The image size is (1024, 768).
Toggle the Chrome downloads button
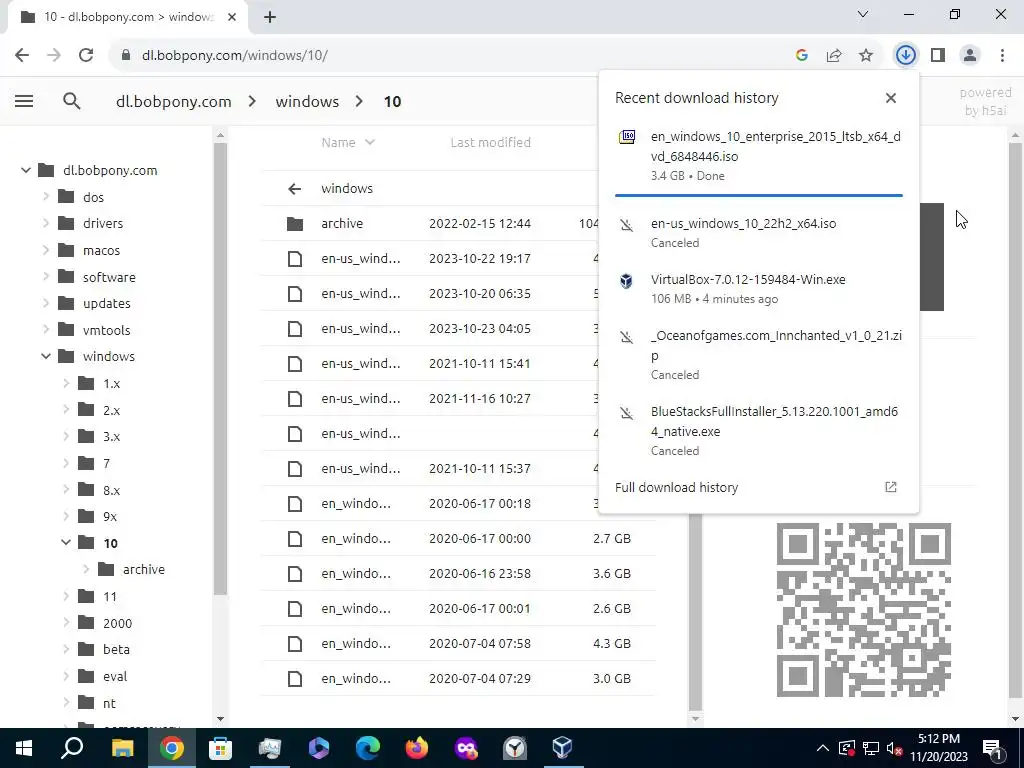tap(906, 56)
